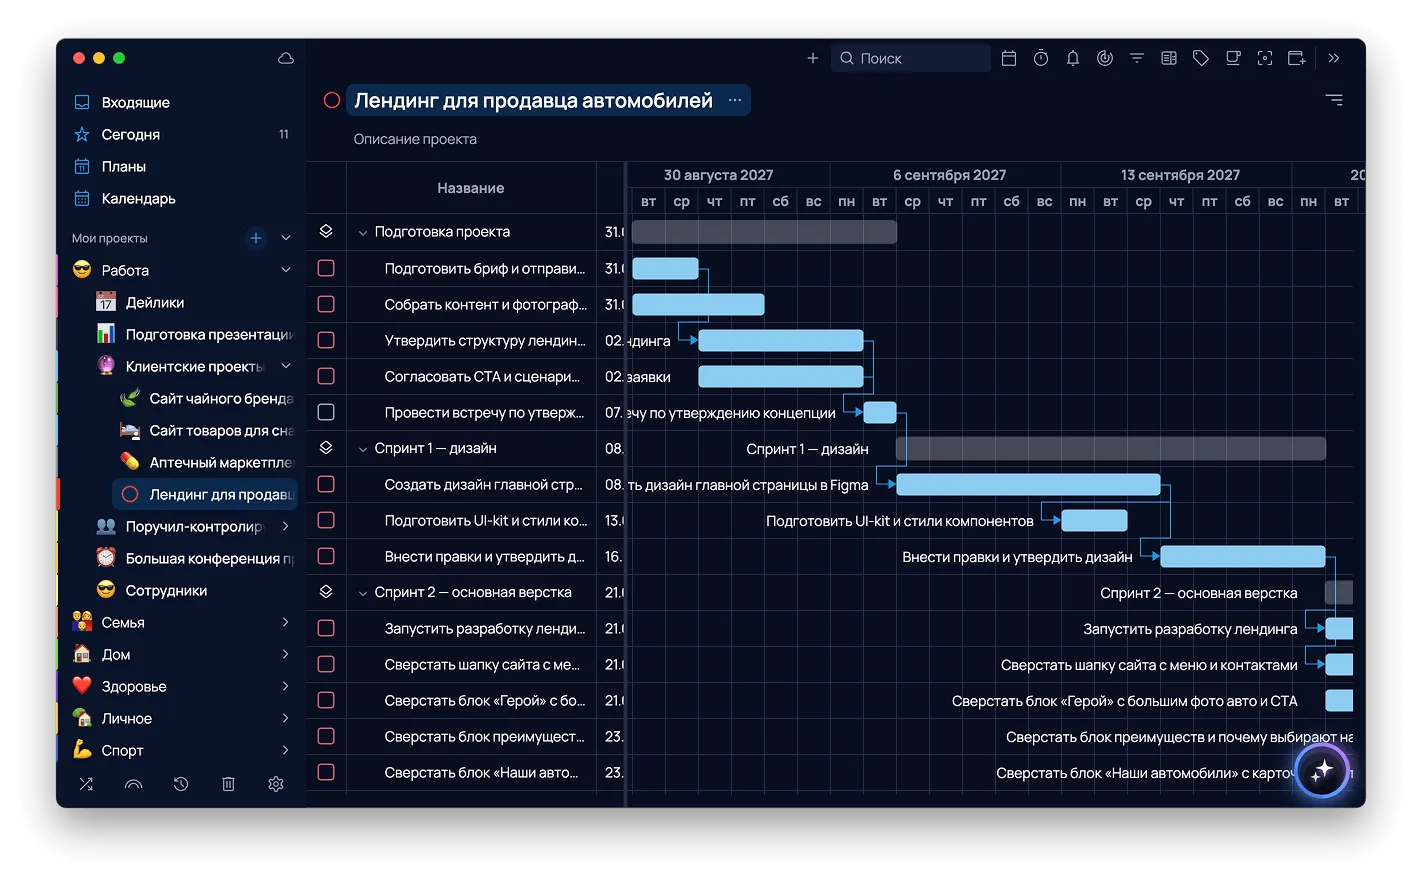Collapse 'Спринт 2 — основная верстка' group
The image size is (1422, 882).
[363, 593]
